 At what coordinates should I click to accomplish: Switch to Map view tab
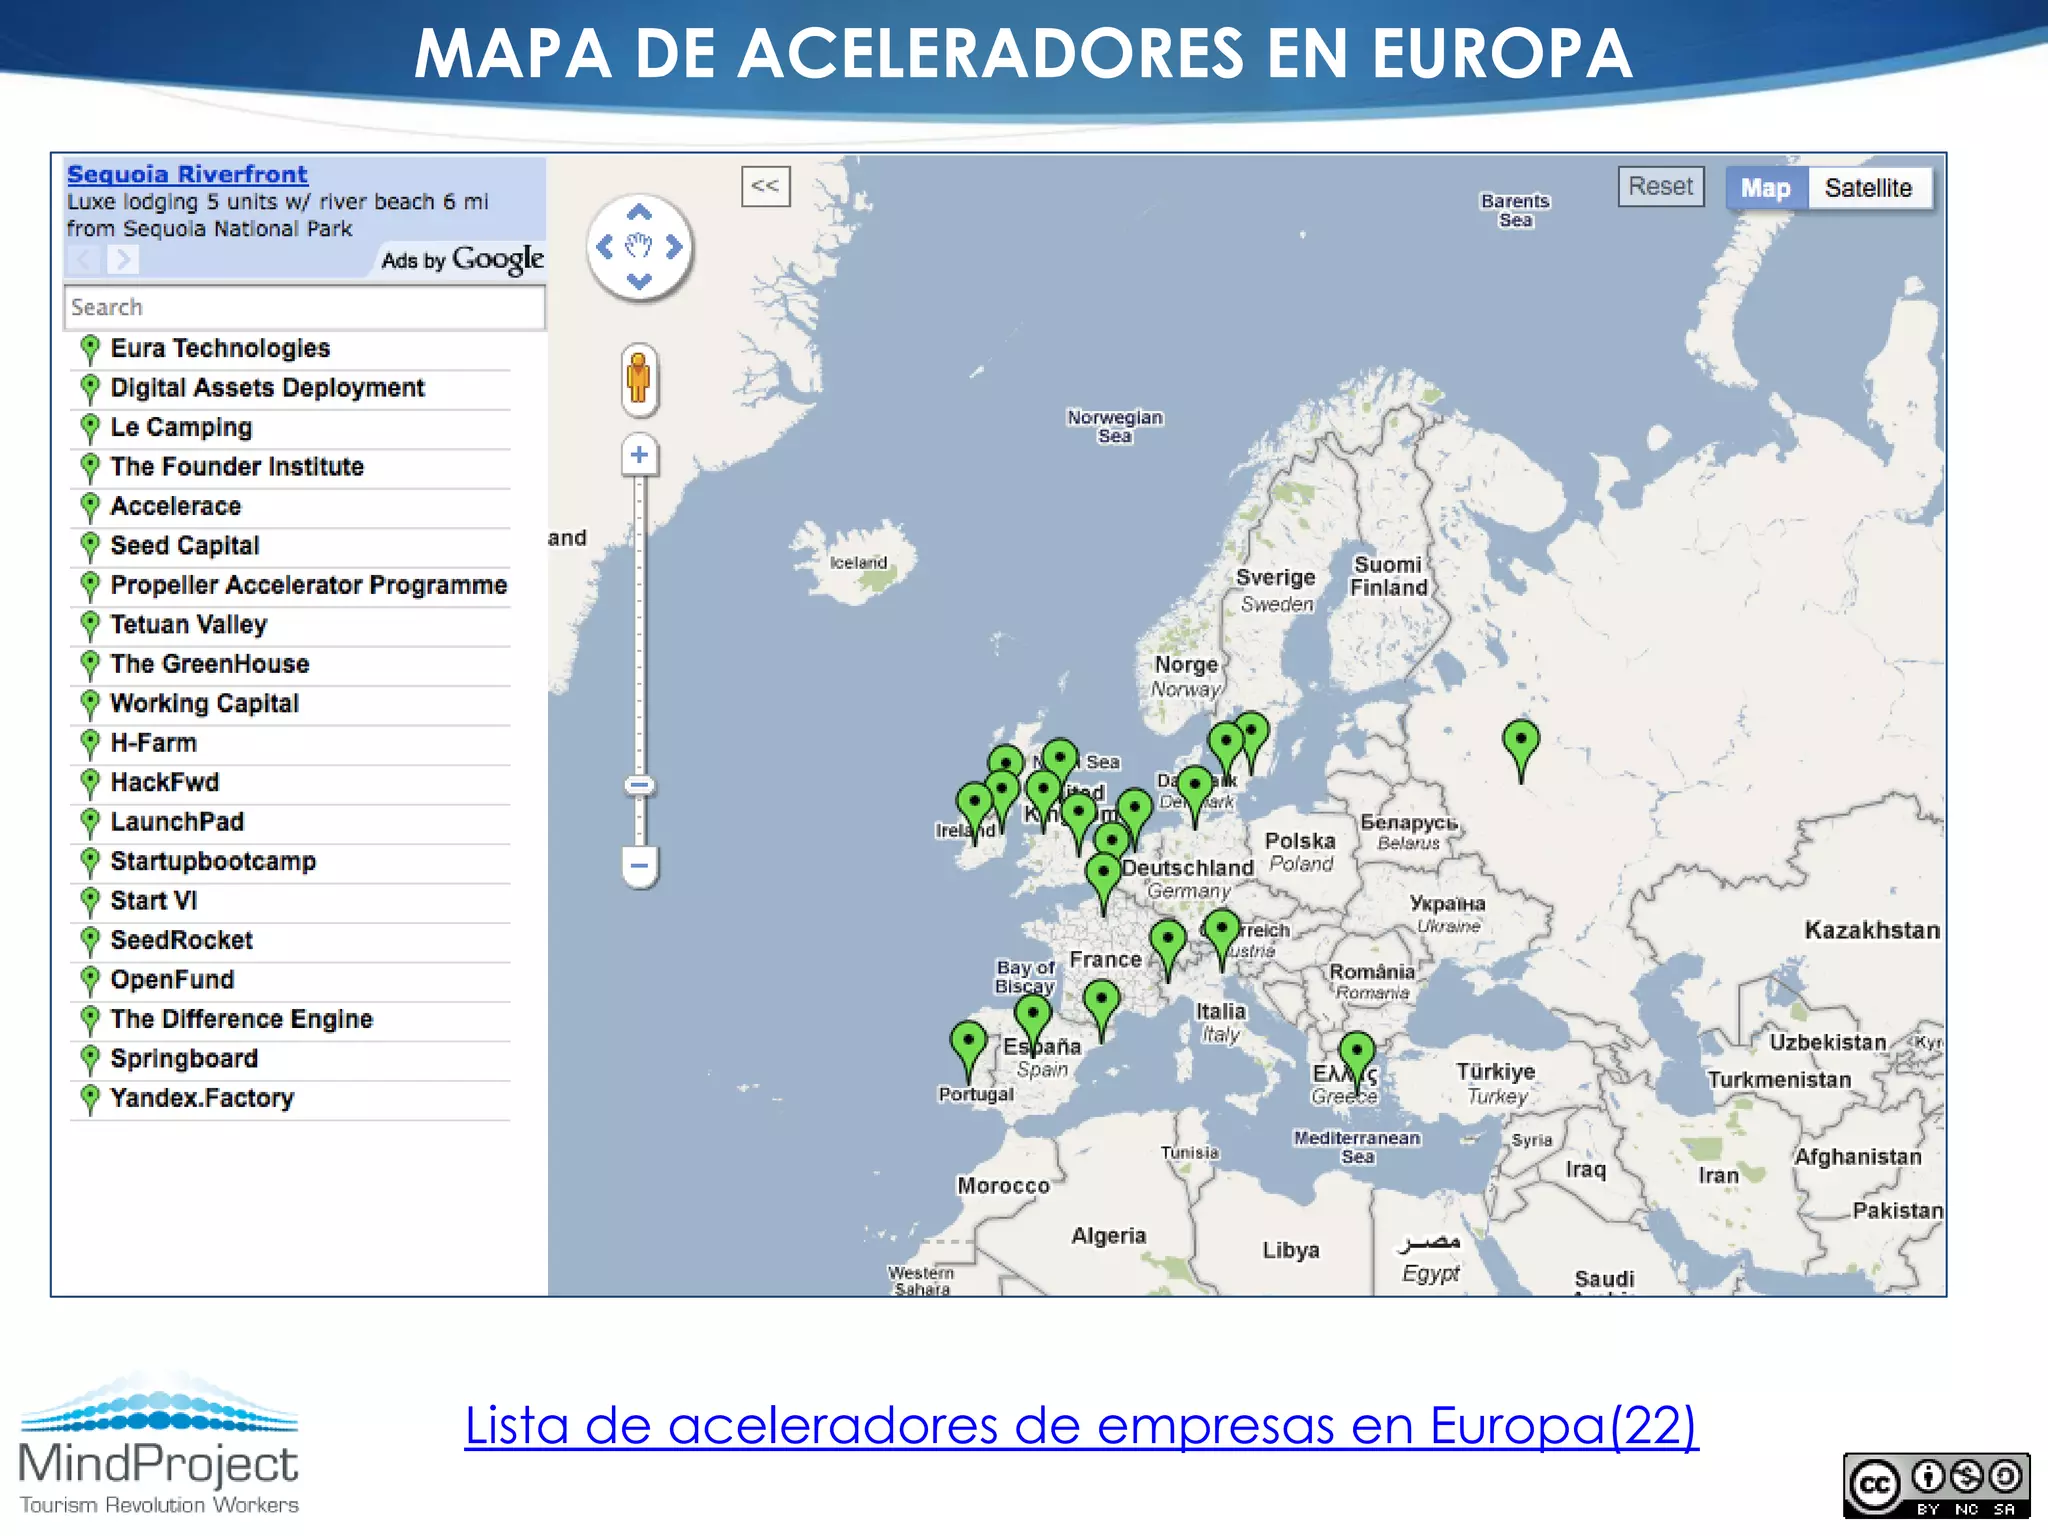[x=1766, y=188]
